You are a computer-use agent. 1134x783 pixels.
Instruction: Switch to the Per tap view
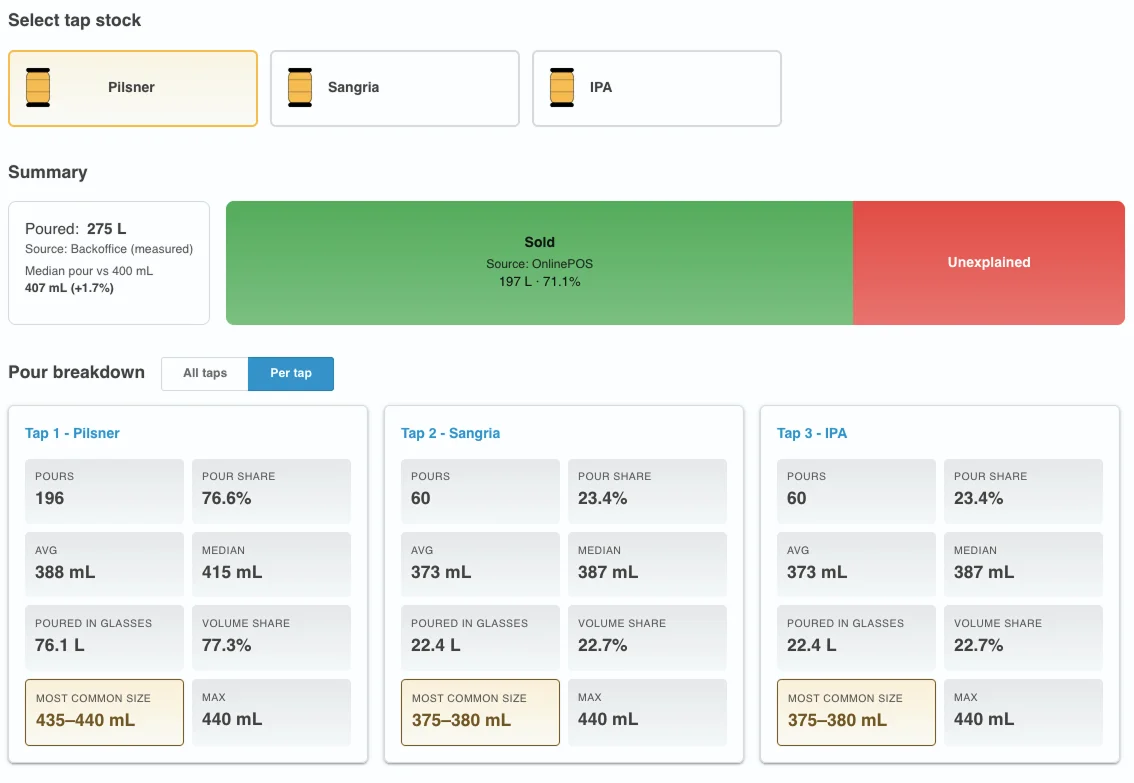tap(291, 373)
